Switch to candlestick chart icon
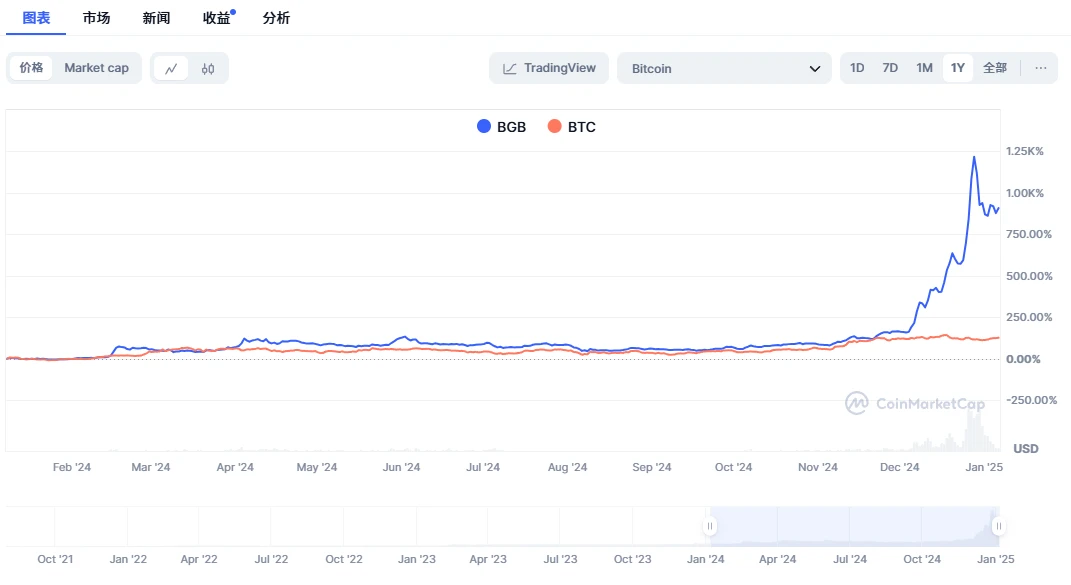The width and height of the screenshot is (1071, 585). tap(208, 68)
